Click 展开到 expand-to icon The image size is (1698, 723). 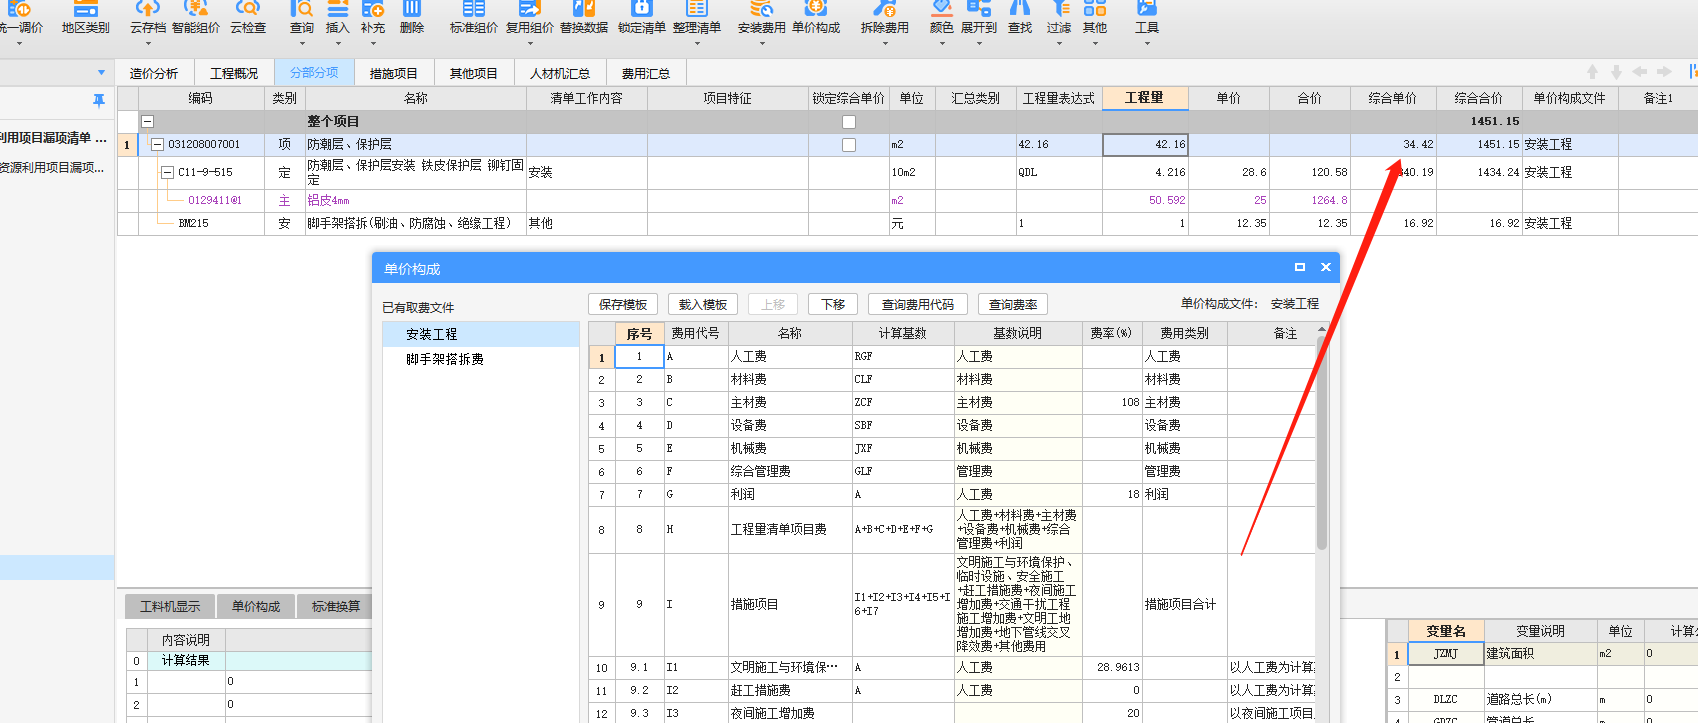click(x=979, y=10)
